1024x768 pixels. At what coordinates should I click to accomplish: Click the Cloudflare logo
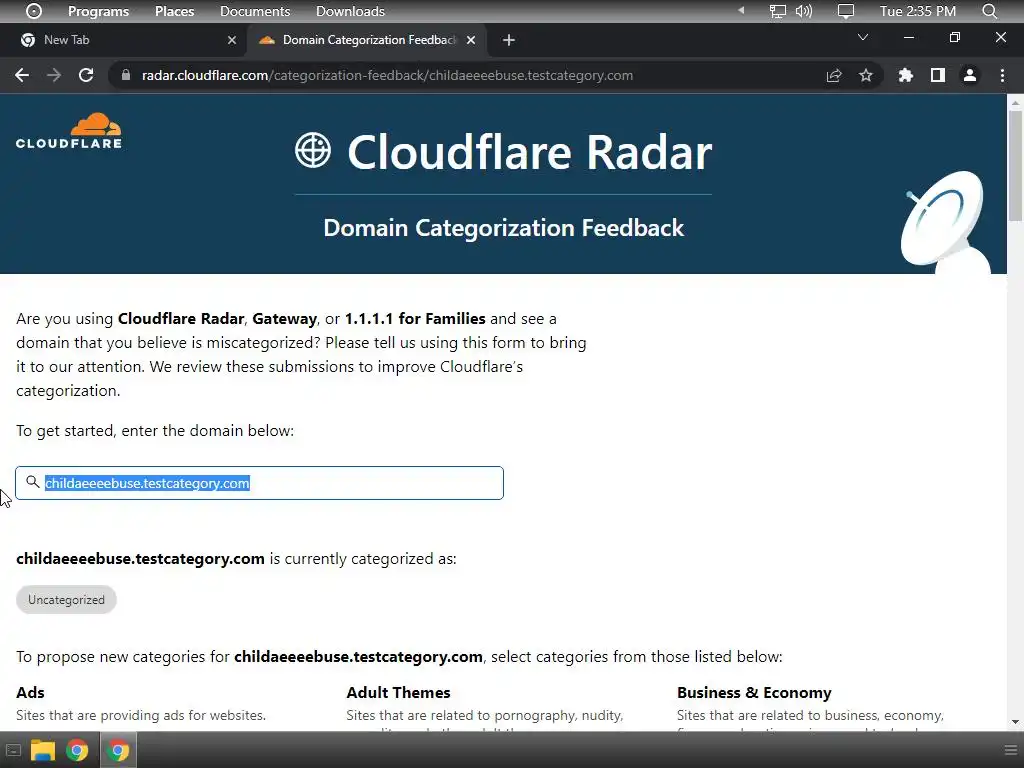[x=69, y=131]
